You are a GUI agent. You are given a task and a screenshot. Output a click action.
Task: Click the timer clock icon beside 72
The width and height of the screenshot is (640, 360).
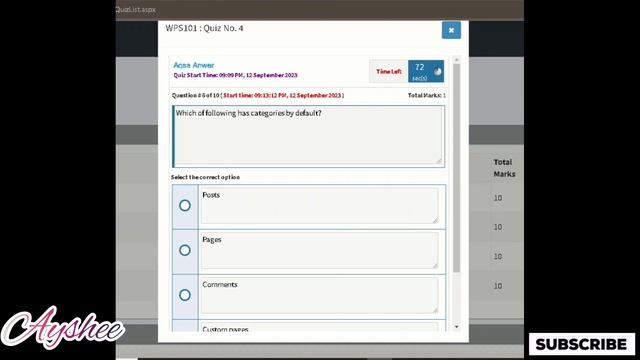(437, 71)
